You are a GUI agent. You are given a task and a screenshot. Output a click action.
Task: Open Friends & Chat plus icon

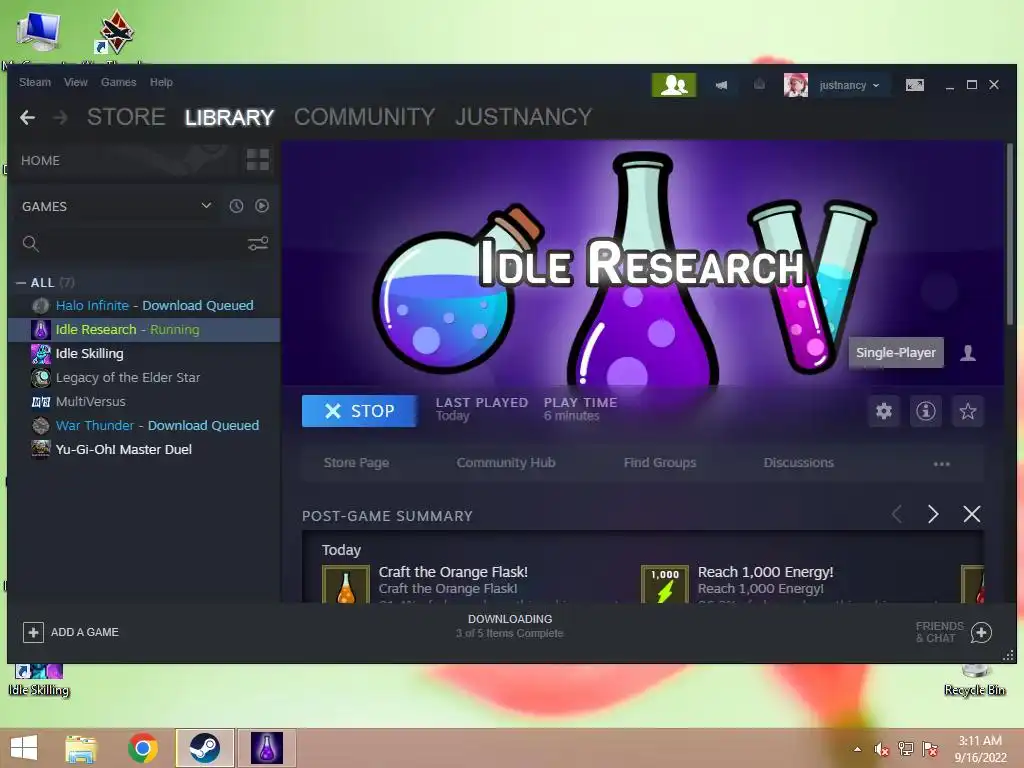click(x=981, y=632)
